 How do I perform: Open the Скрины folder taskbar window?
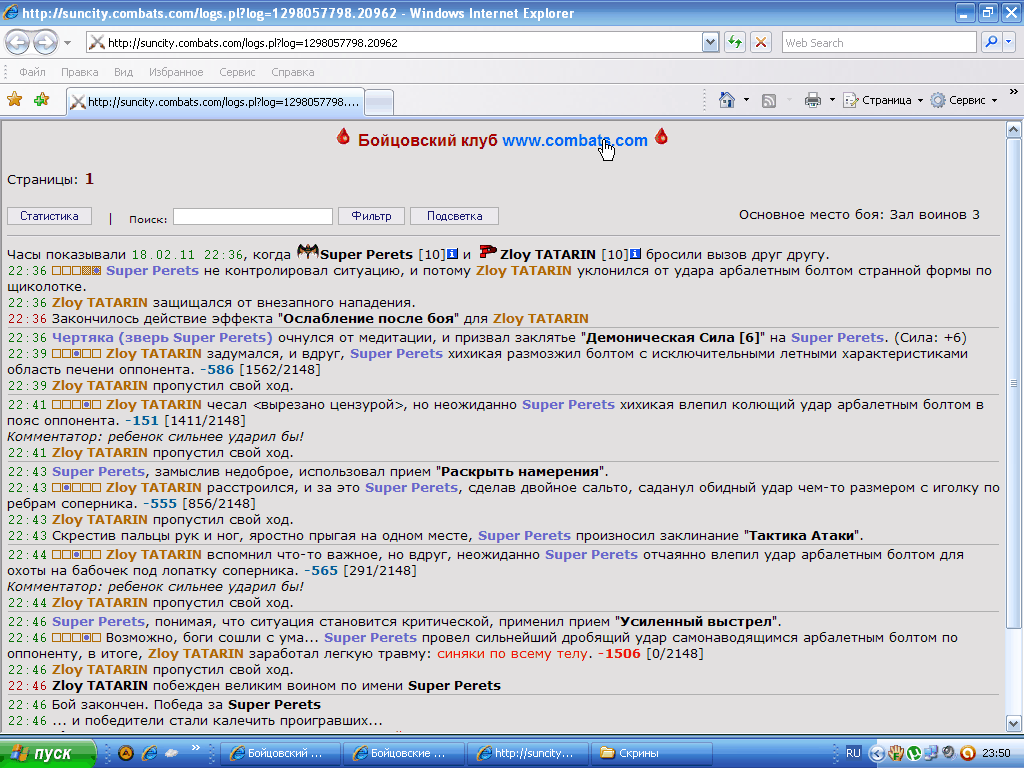tap(651, 753)
